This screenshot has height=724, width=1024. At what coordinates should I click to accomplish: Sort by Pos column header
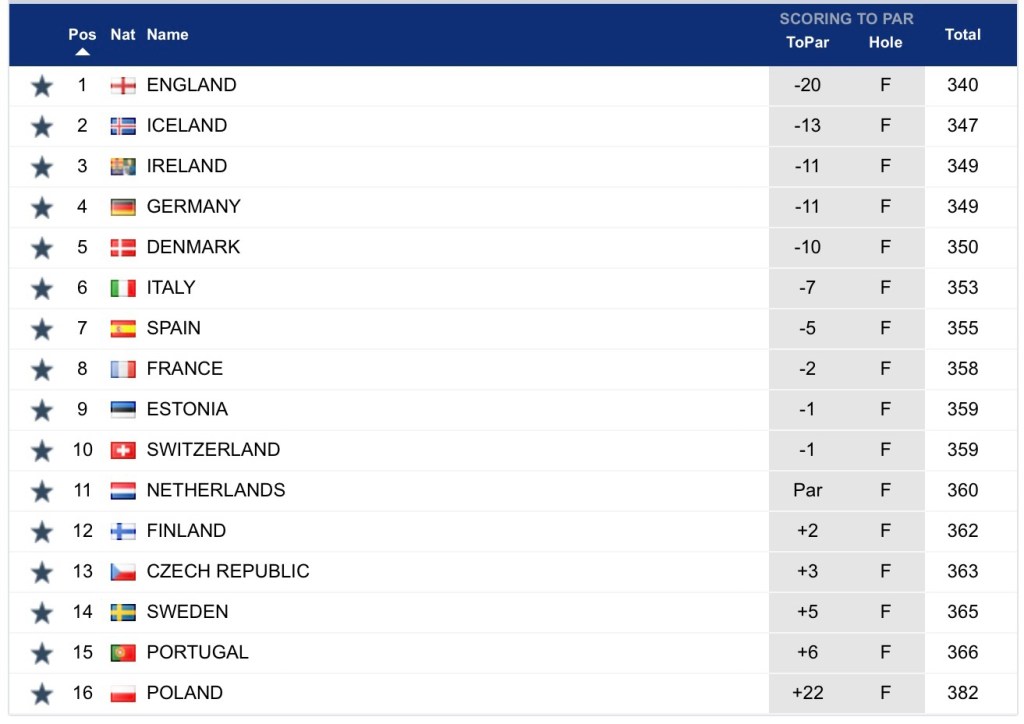point(82,34)
